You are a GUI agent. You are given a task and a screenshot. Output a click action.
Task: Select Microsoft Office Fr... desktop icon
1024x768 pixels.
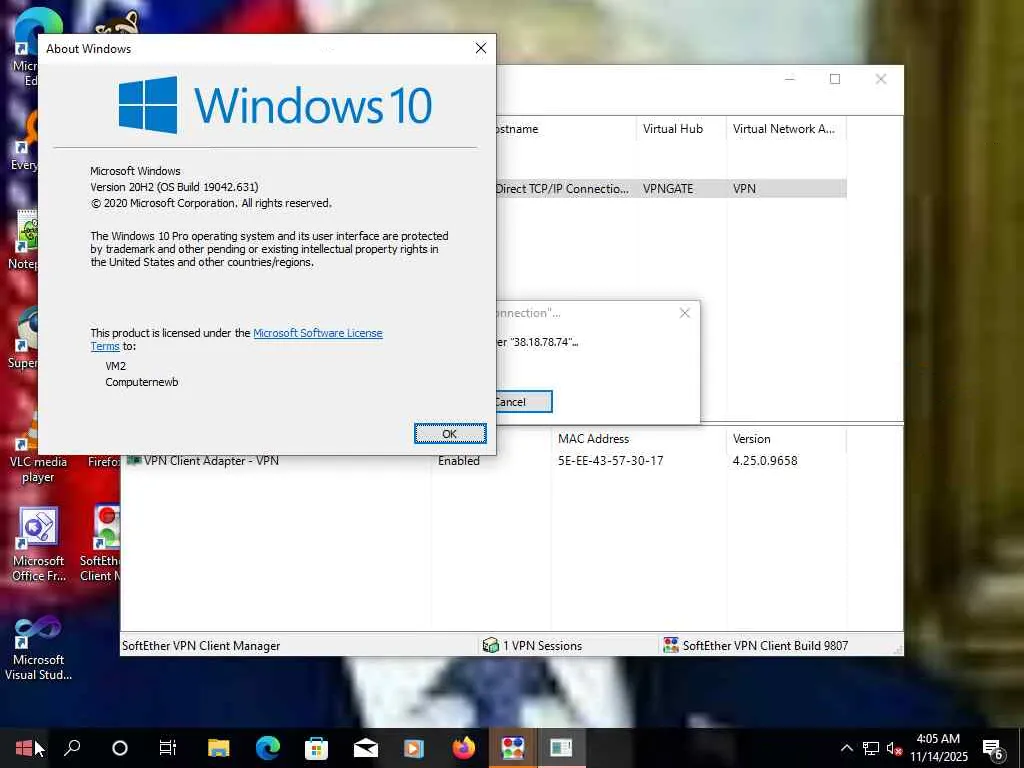(39, 545)
